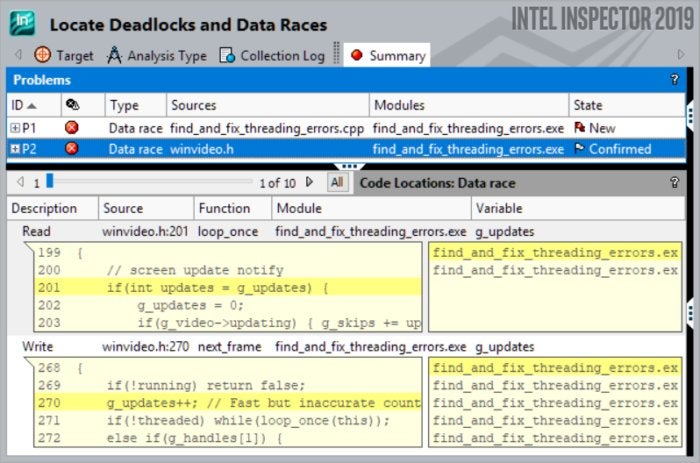Click the code location slider handle
The width and height of the screenshot is (700, 463).
pos(50,181)
